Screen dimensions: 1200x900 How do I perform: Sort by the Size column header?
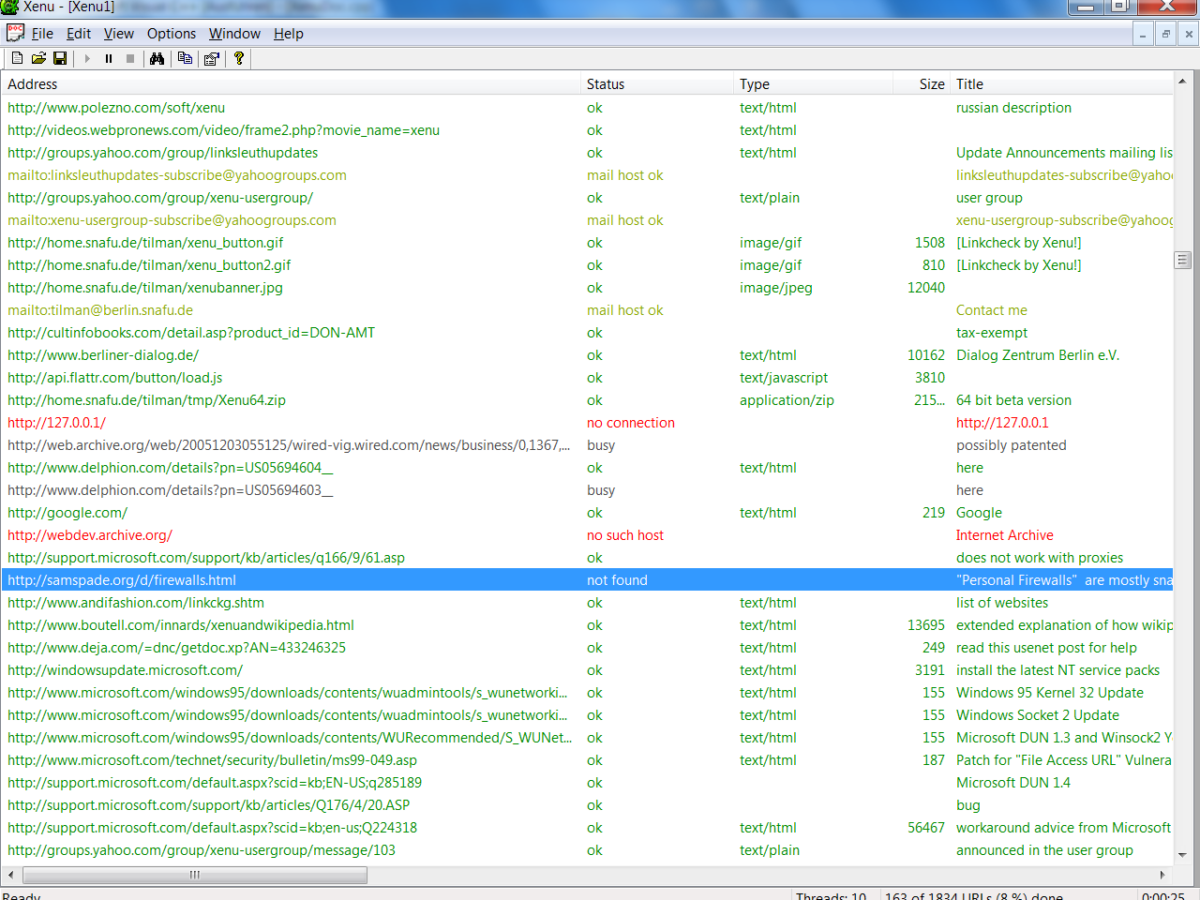point(920,84)
